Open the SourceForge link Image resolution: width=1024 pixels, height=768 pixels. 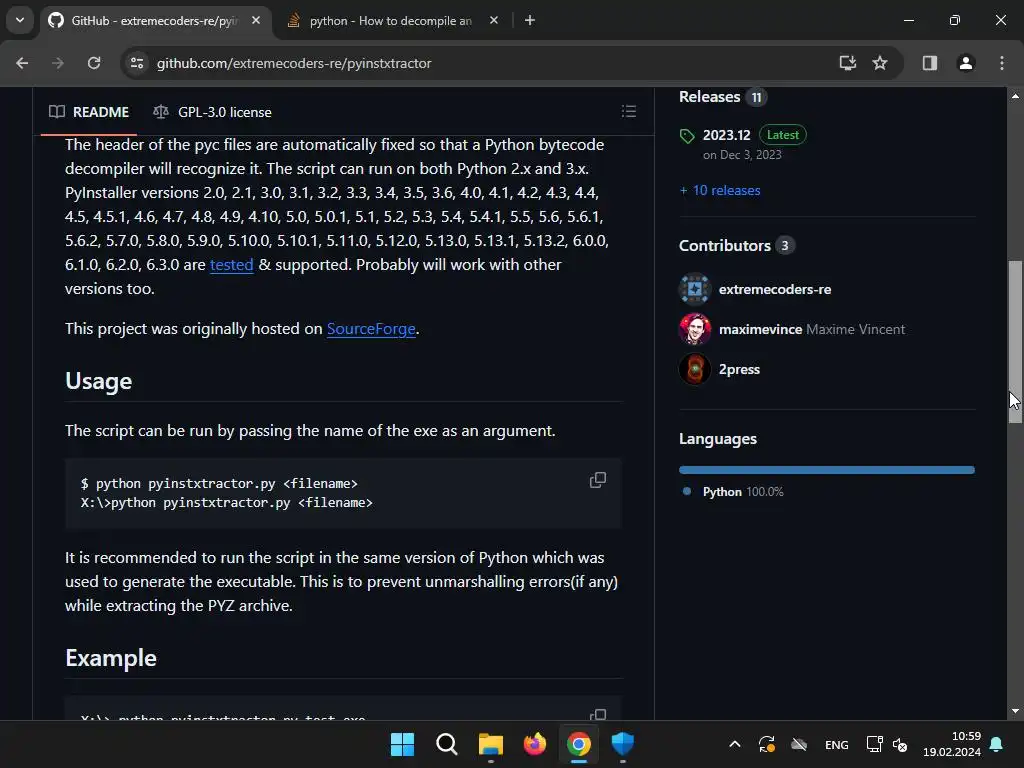tap(371, 328)
